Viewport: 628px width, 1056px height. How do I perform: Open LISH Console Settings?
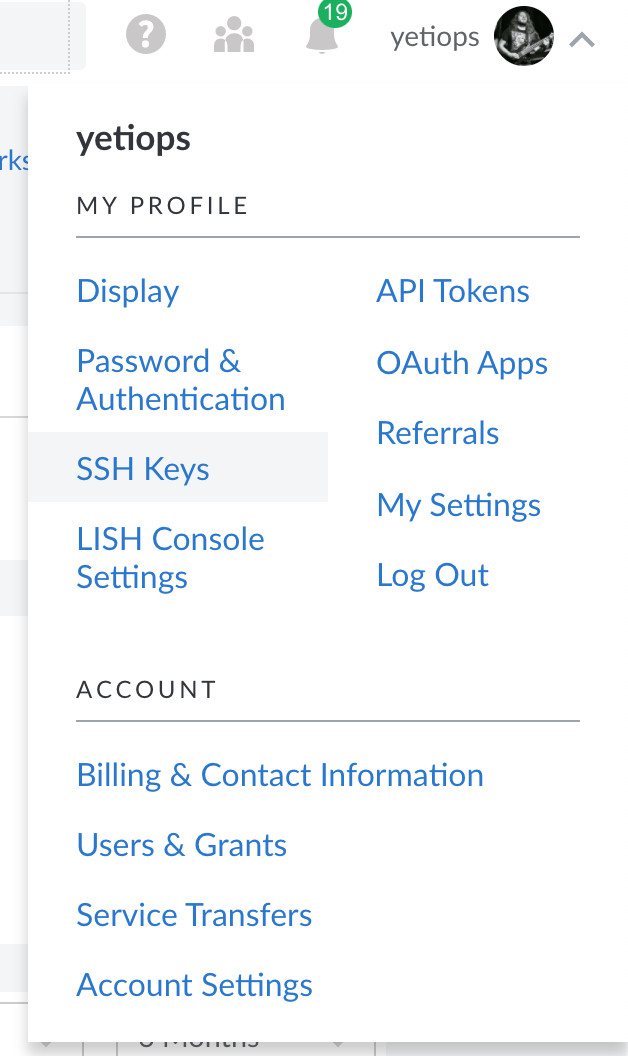170,557
